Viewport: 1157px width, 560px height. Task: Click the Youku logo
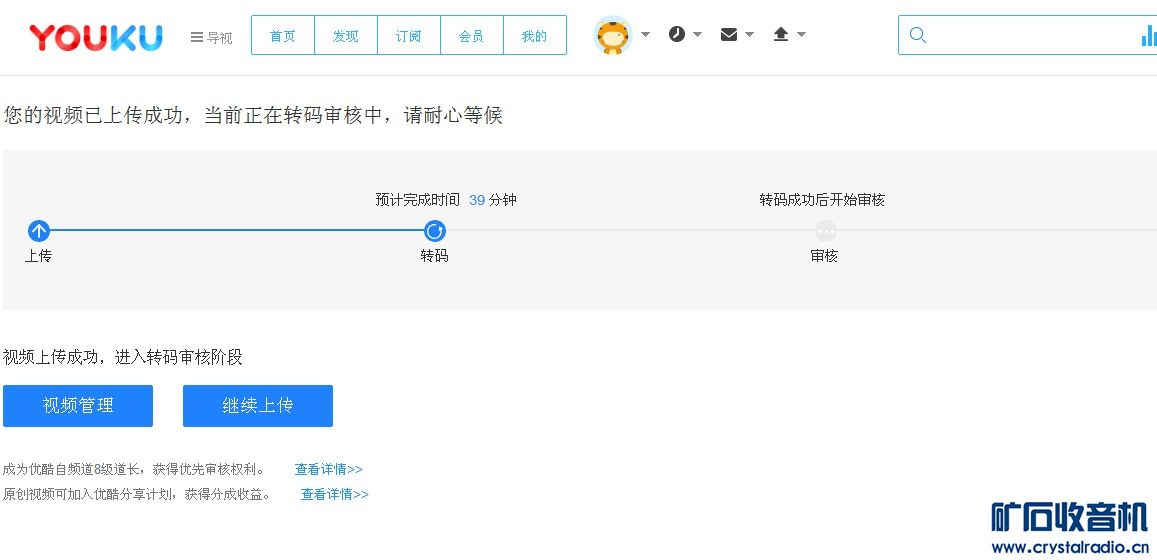coord(96,37)
